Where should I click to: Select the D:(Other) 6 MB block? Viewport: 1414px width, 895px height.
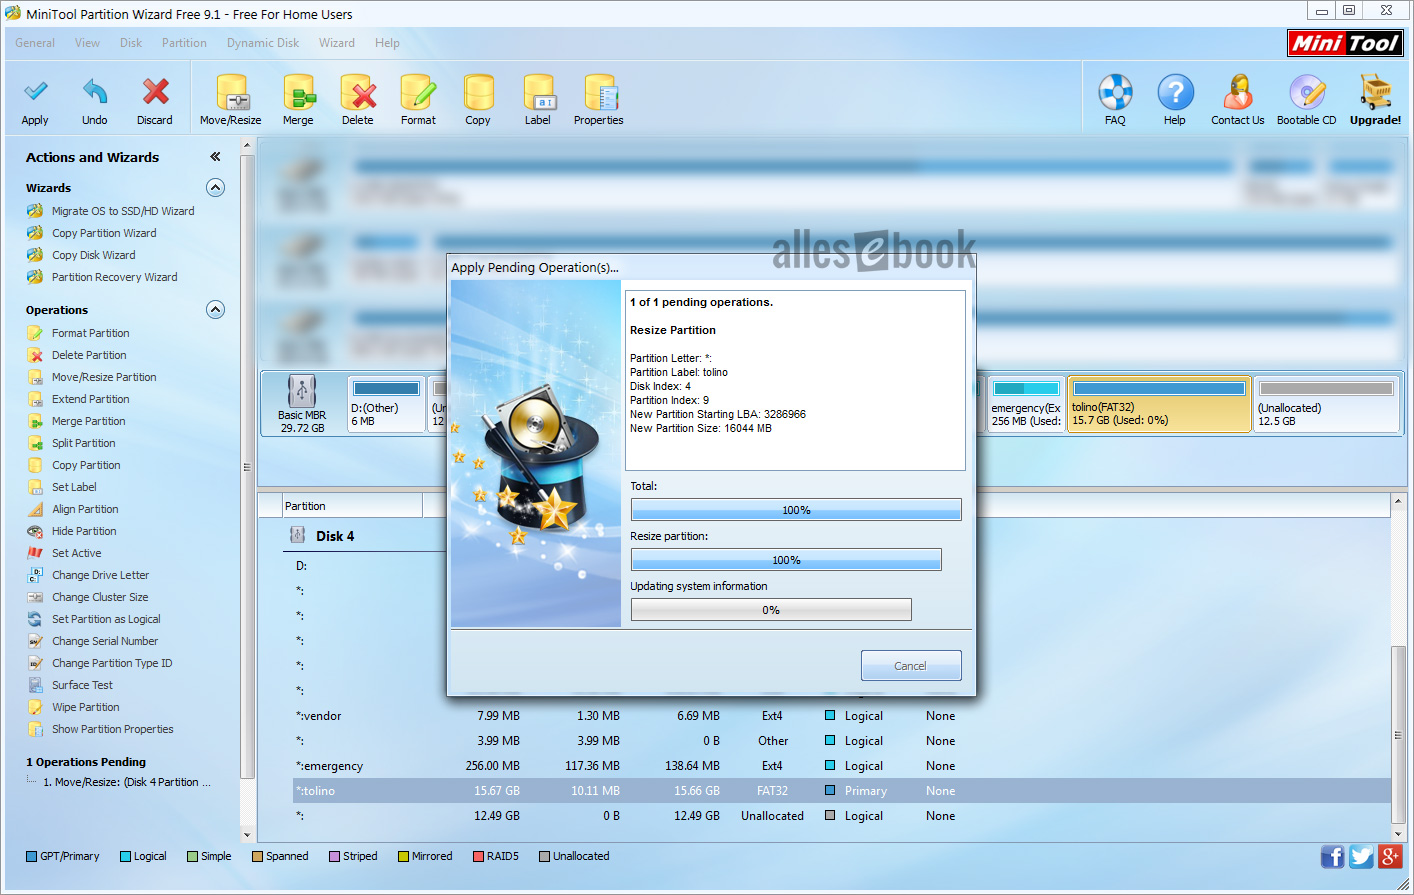(x=386, y=404)
